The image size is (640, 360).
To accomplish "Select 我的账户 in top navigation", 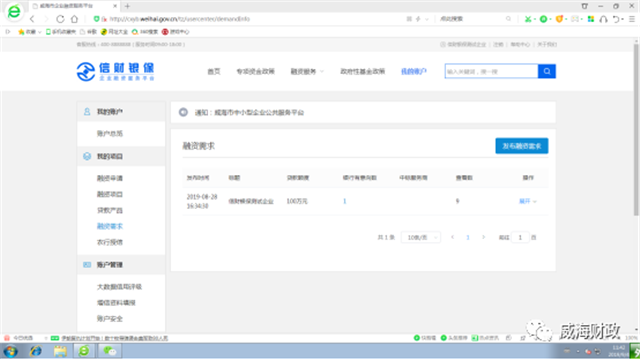I will click(x=413, y=71).
